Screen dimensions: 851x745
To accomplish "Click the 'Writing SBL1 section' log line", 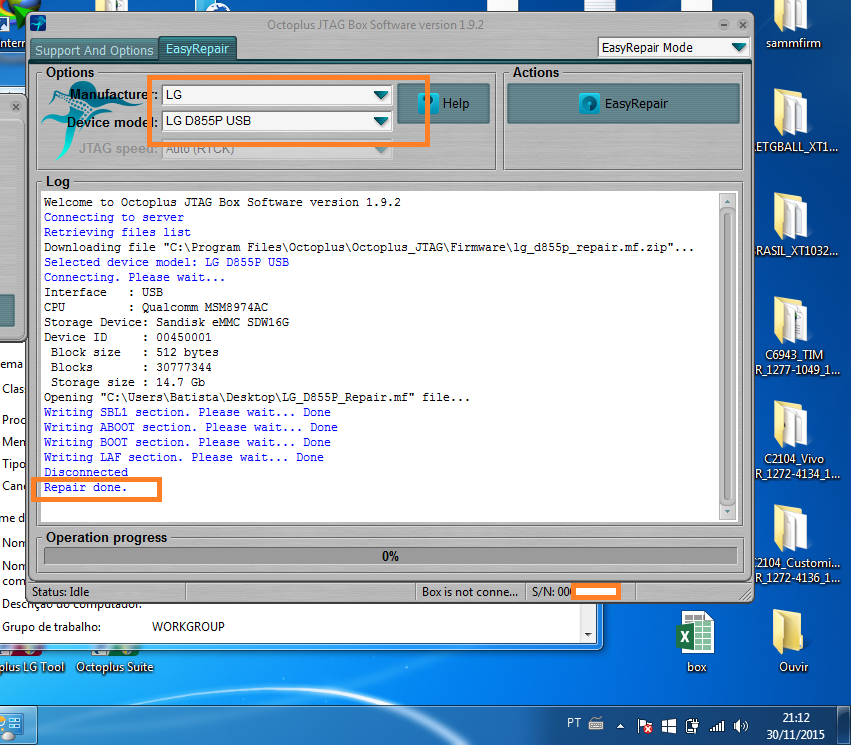I will [x=187, y=412].
